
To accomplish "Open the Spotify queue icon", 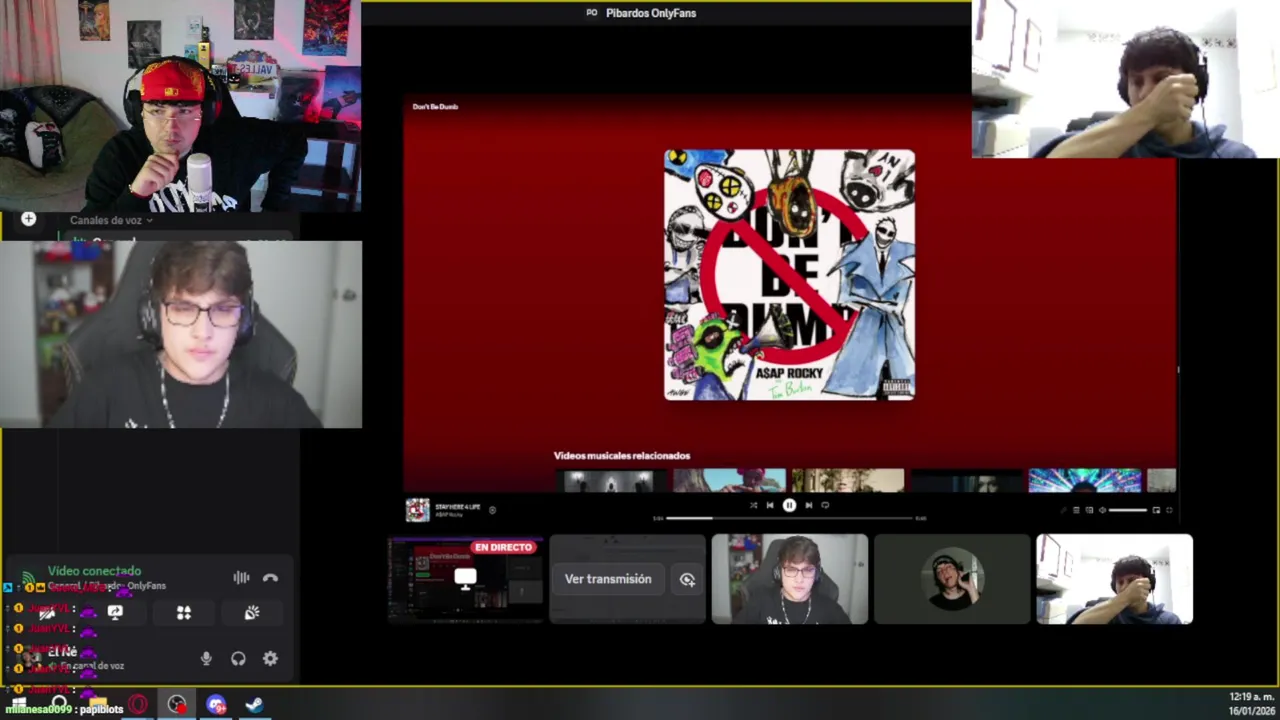I will [1076, 510].
